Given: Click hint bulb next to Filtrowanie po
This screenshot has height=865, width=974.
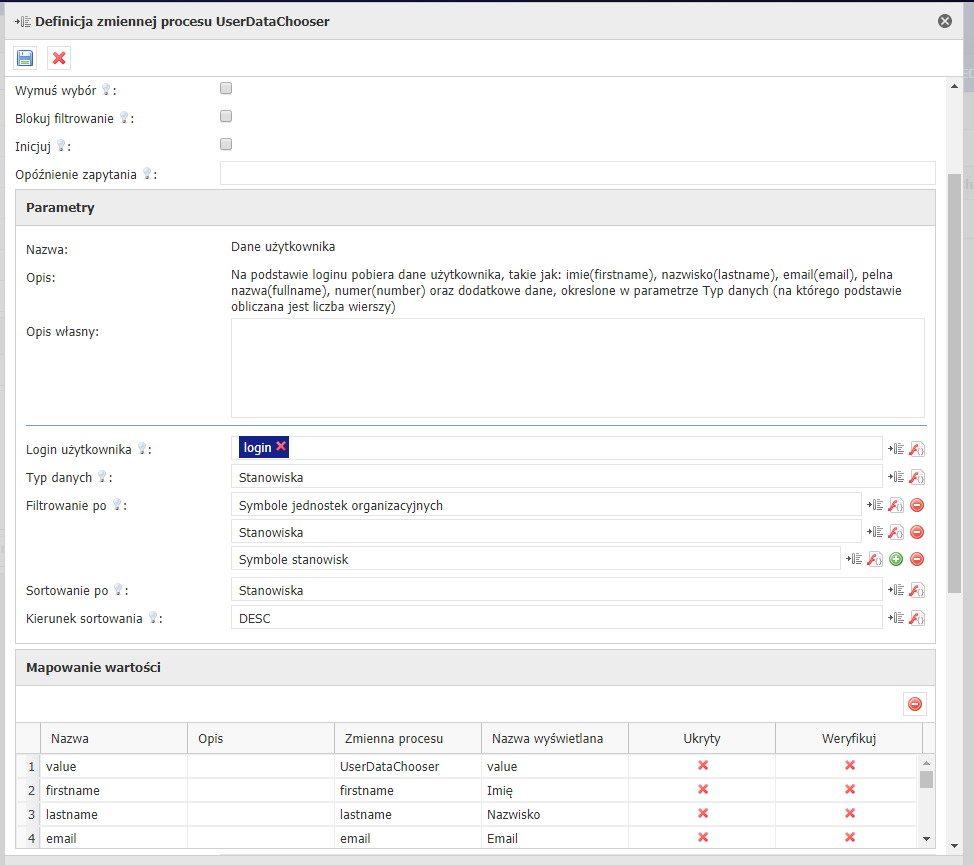Looking at the screenshot, I should coord(119,505).
